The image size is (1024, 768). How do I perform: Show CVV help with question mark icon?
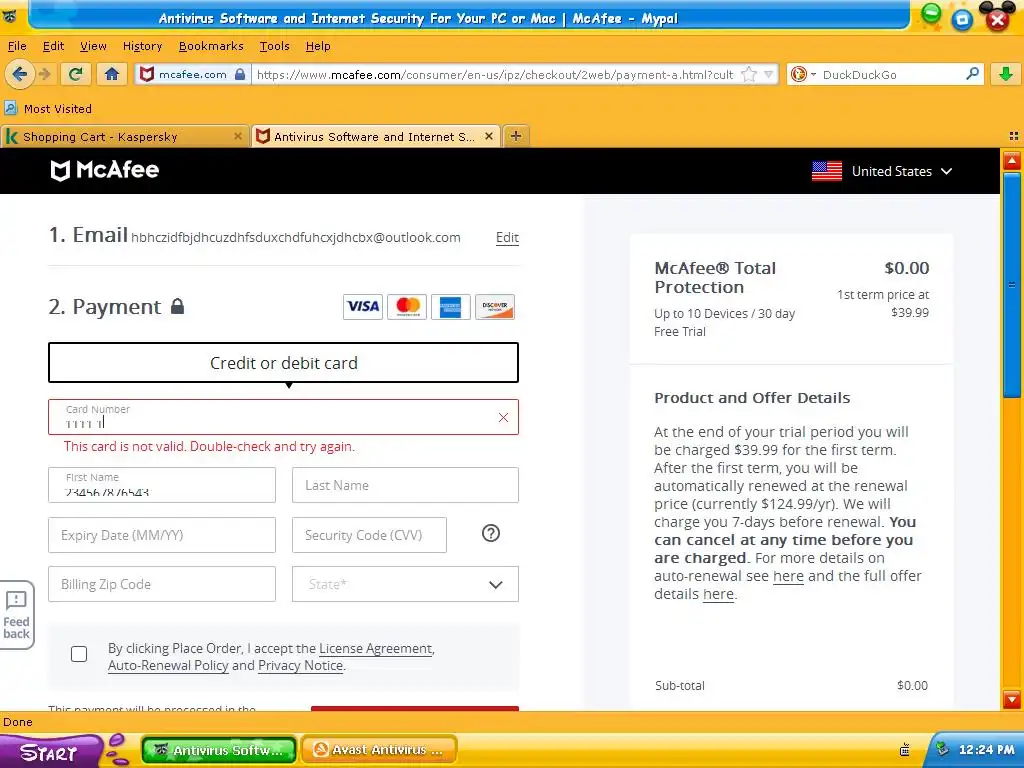(x=491, y=534)
